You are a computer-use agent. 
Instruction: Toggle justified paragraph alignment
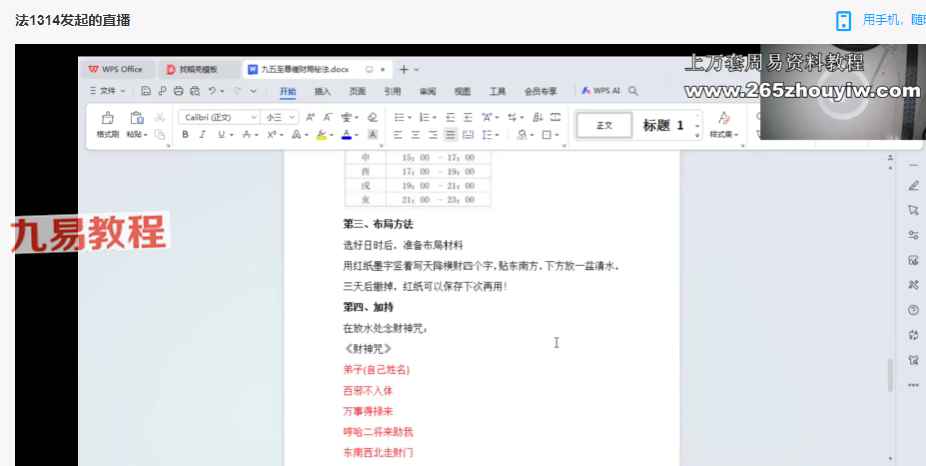tap(451, 134)
